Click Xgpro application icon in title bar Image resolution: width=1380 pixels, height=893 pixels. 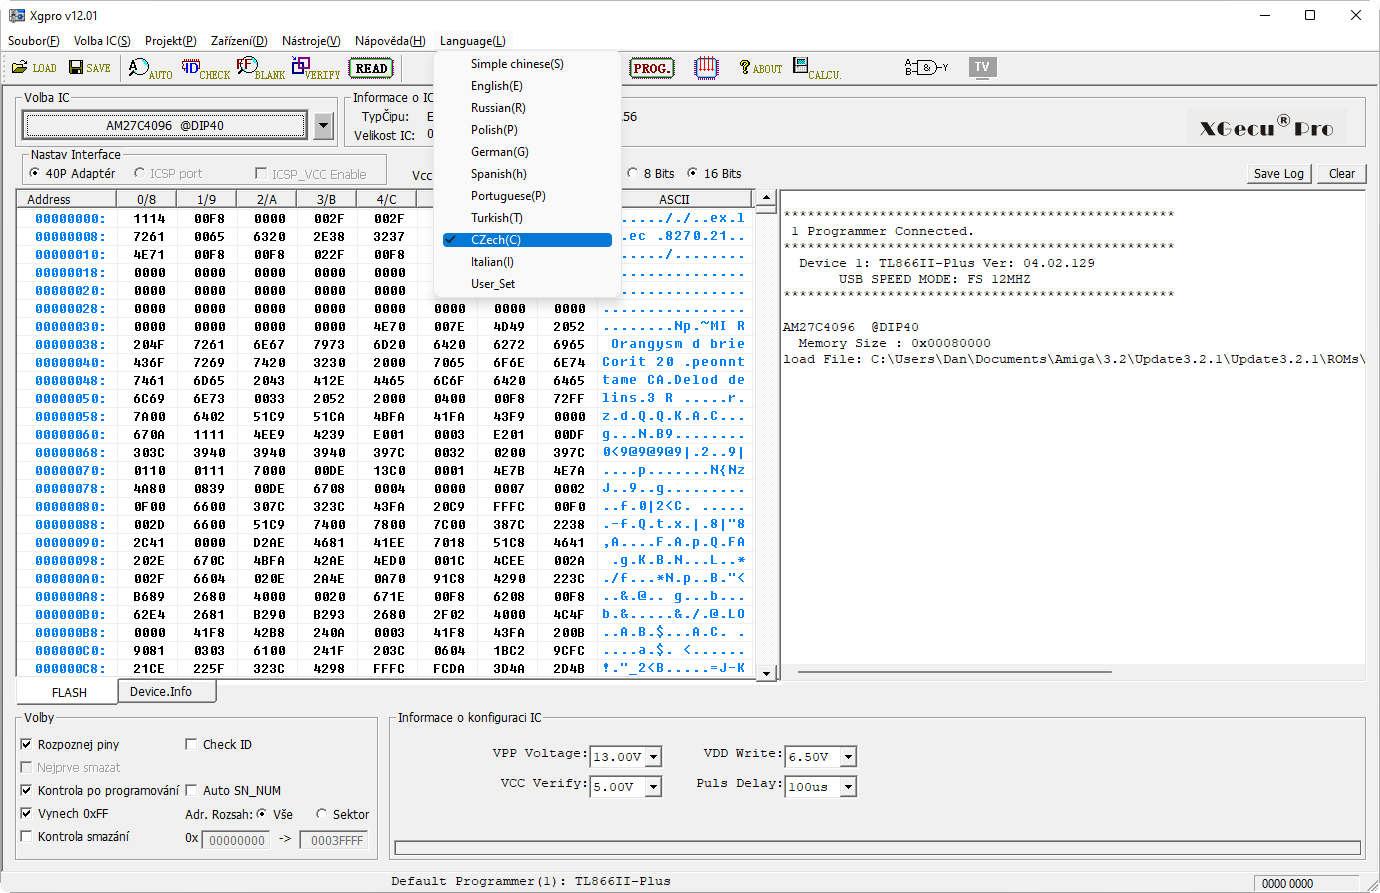16,15
